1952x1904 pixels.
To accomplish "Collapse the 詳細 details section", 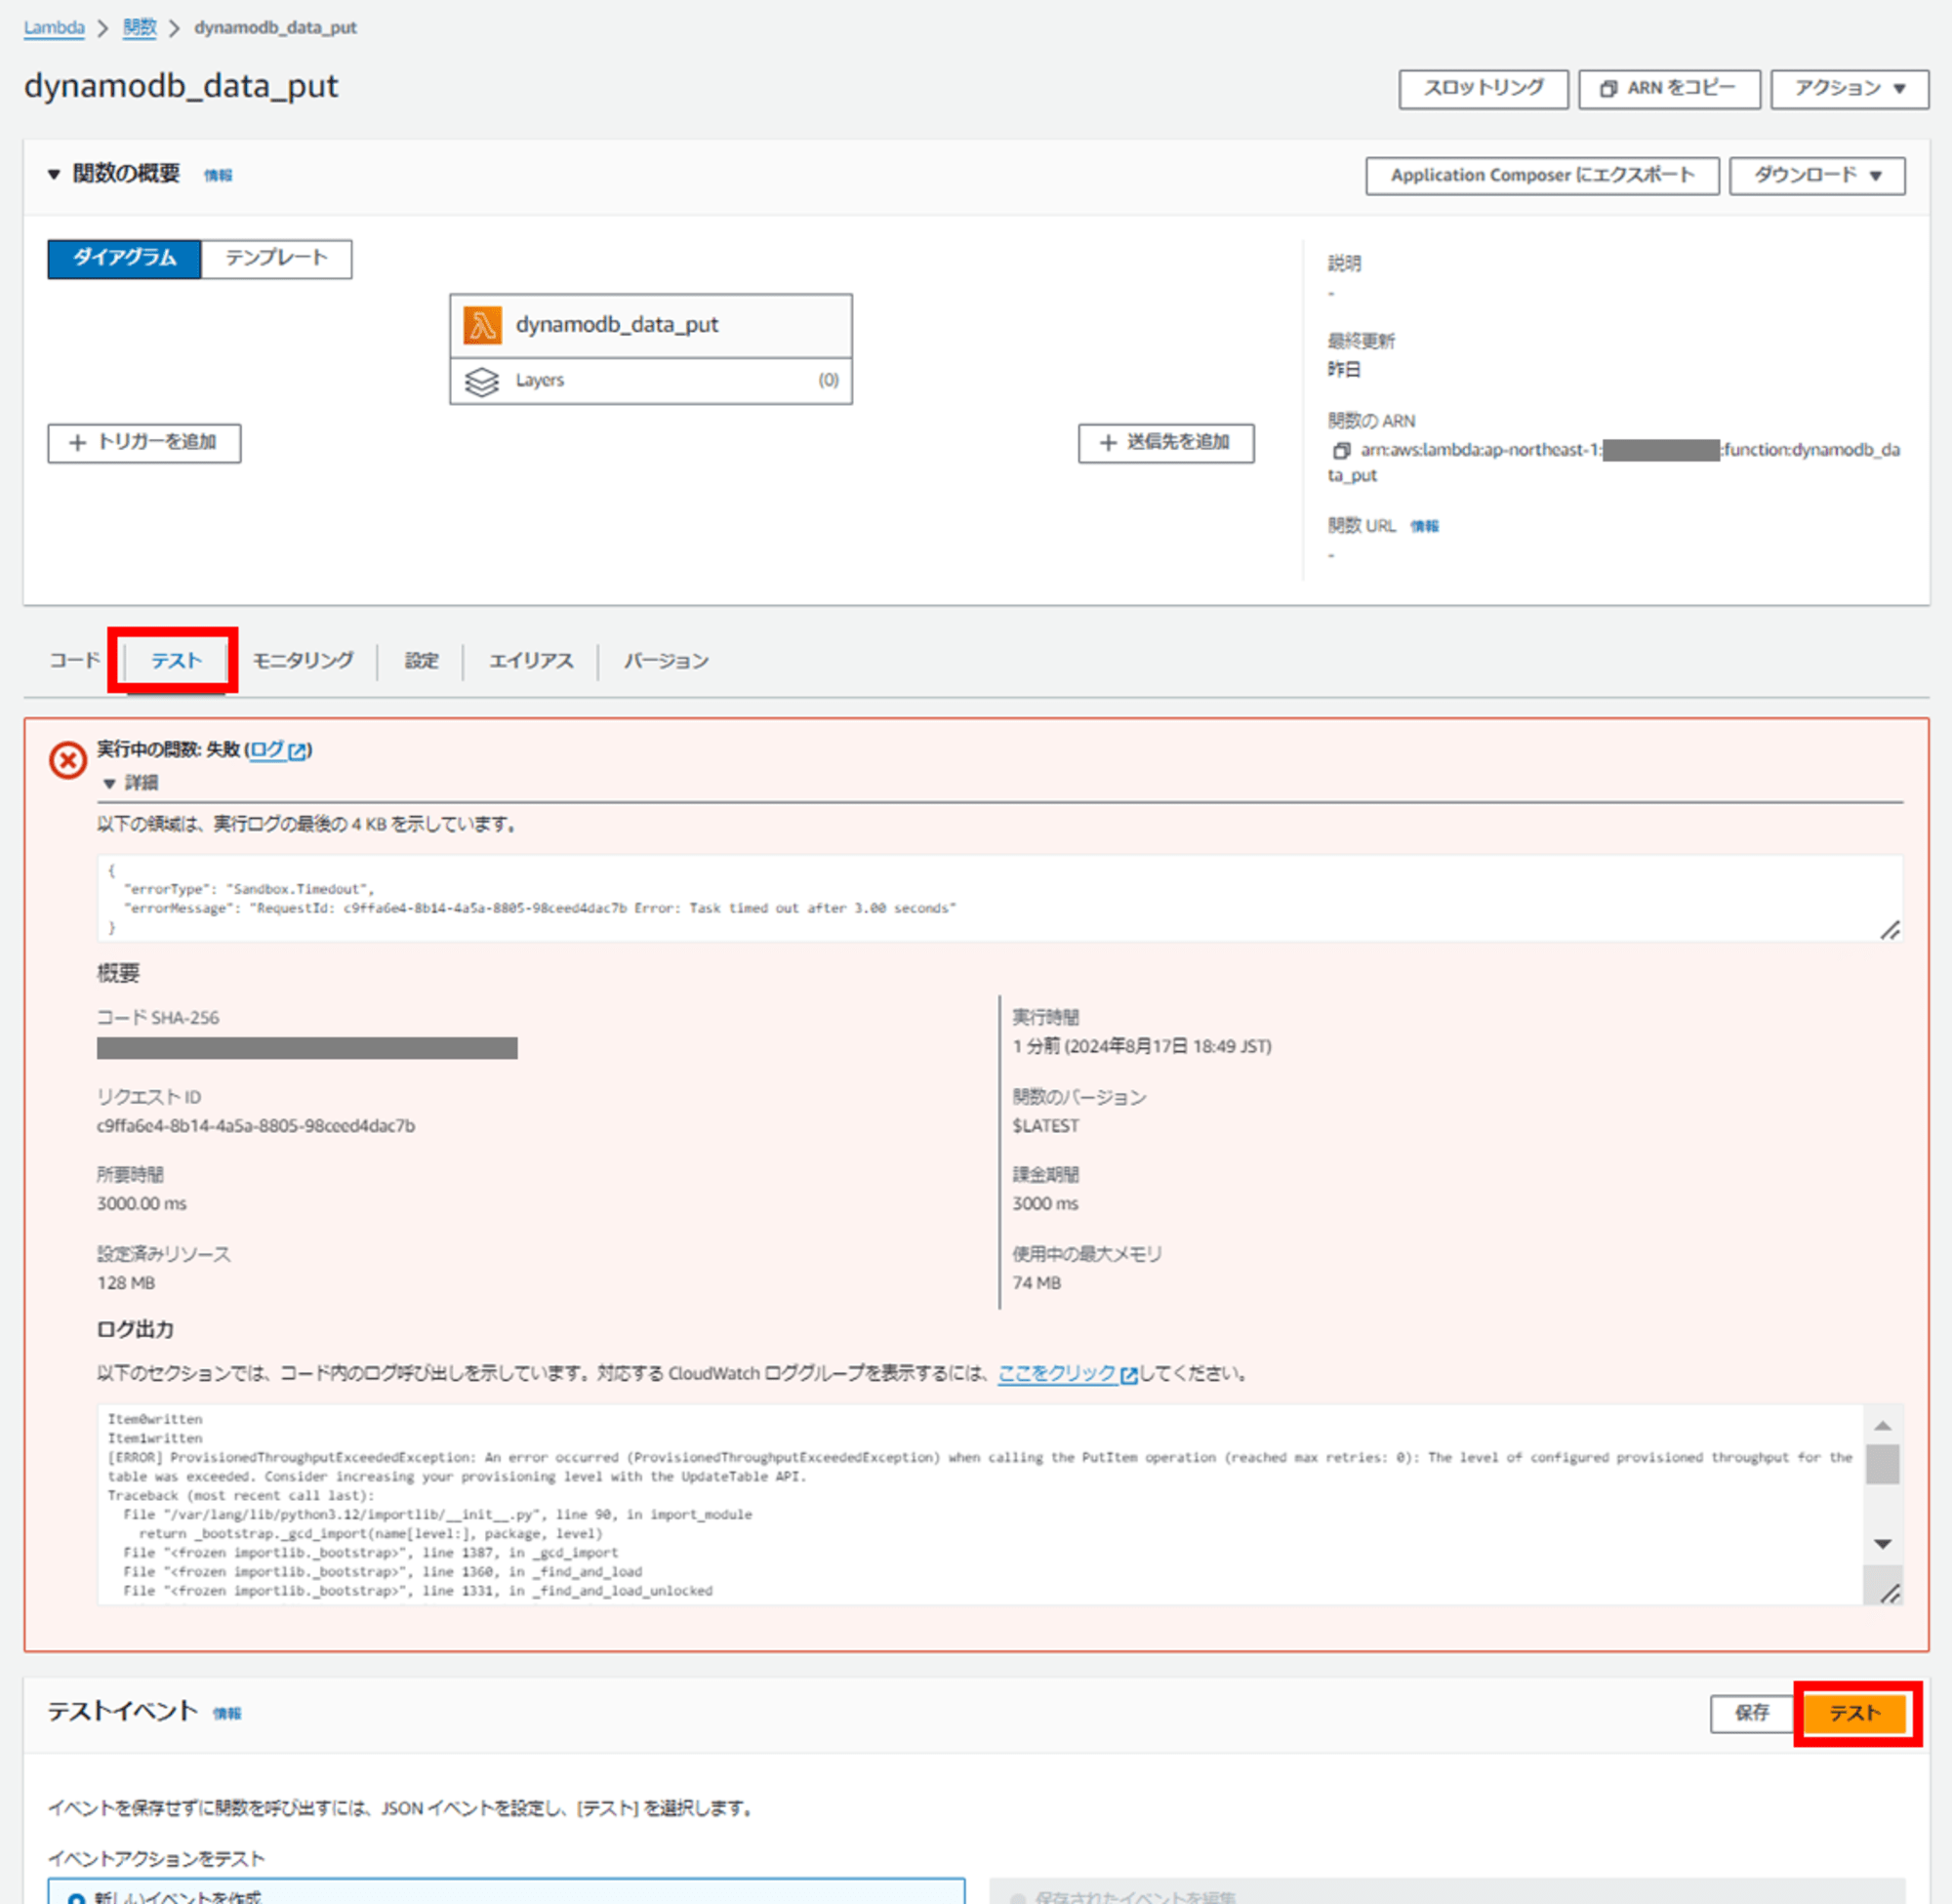I will click(110, 783).
